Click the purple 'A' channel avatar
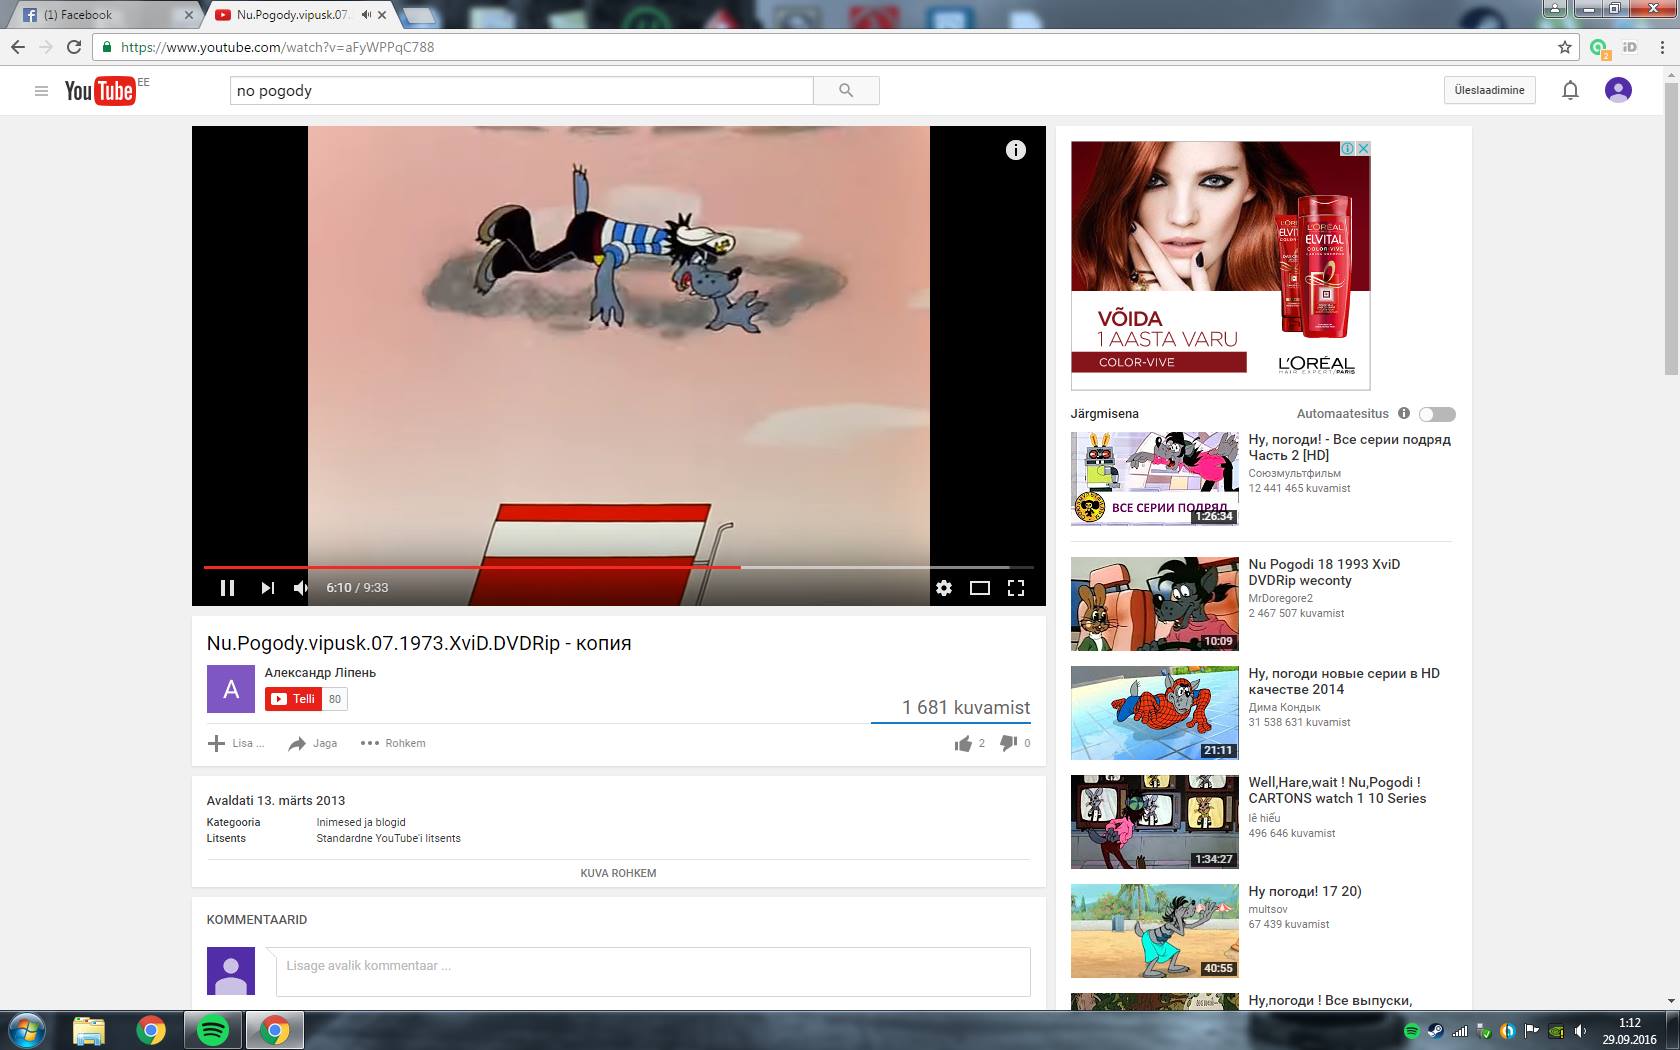This screenshot has width=1680, height=1050. pyautogui.click(x=231, y=689)
